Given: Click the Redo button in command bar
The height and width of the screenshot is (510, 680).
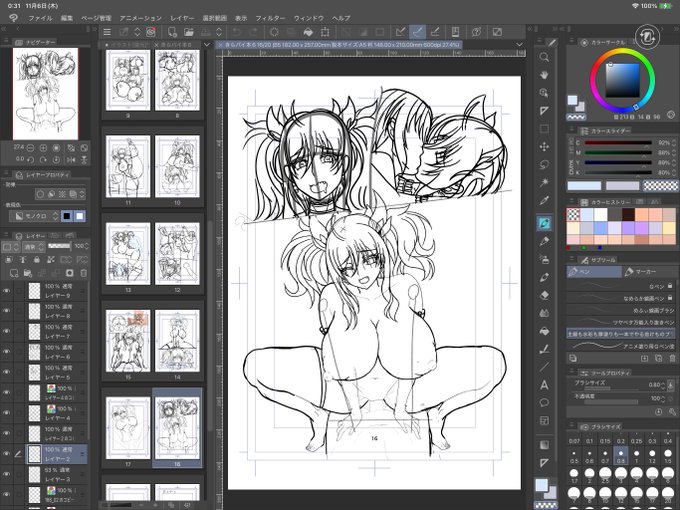Looking at the screenshot, I should point(255,32).
